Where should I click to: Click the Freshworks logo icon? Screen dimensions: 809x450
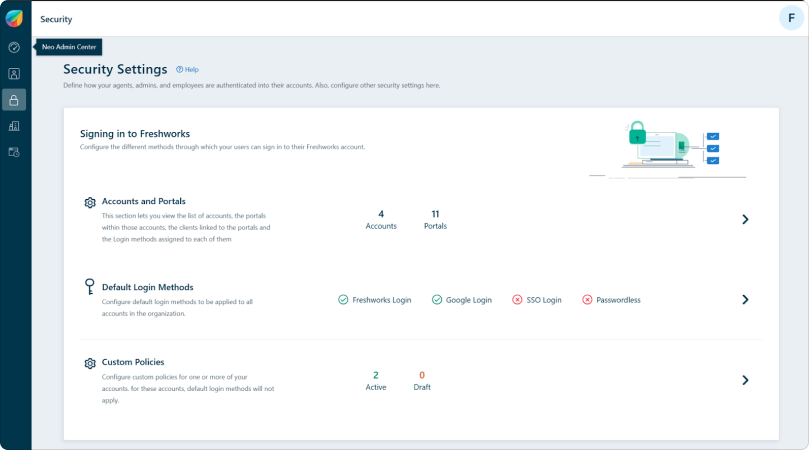(x=14, y=19)
